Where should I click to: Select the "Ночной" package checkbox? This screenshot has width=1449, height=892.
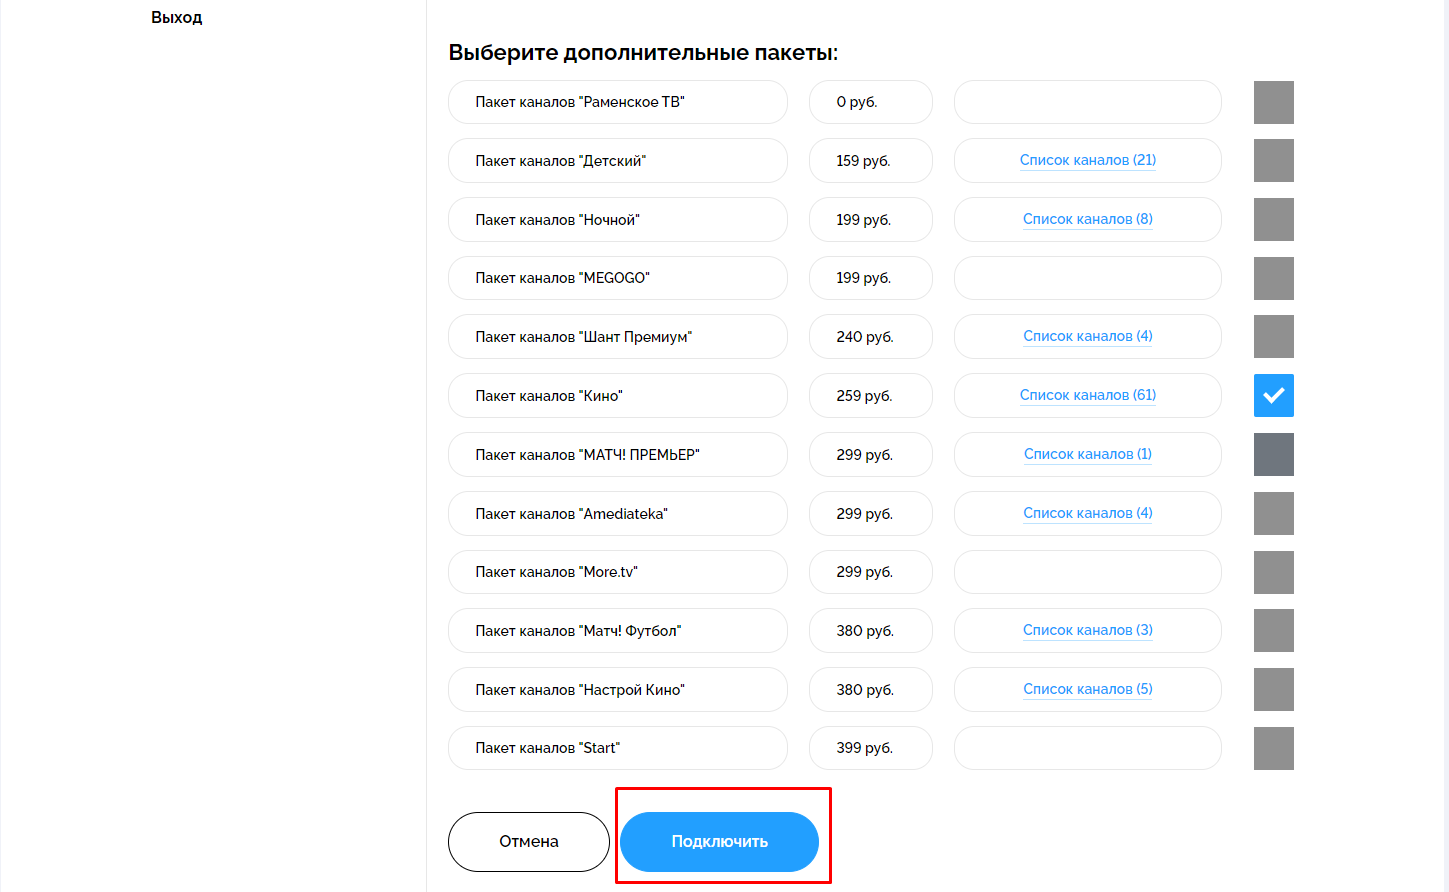click(x=1273, y=220)
